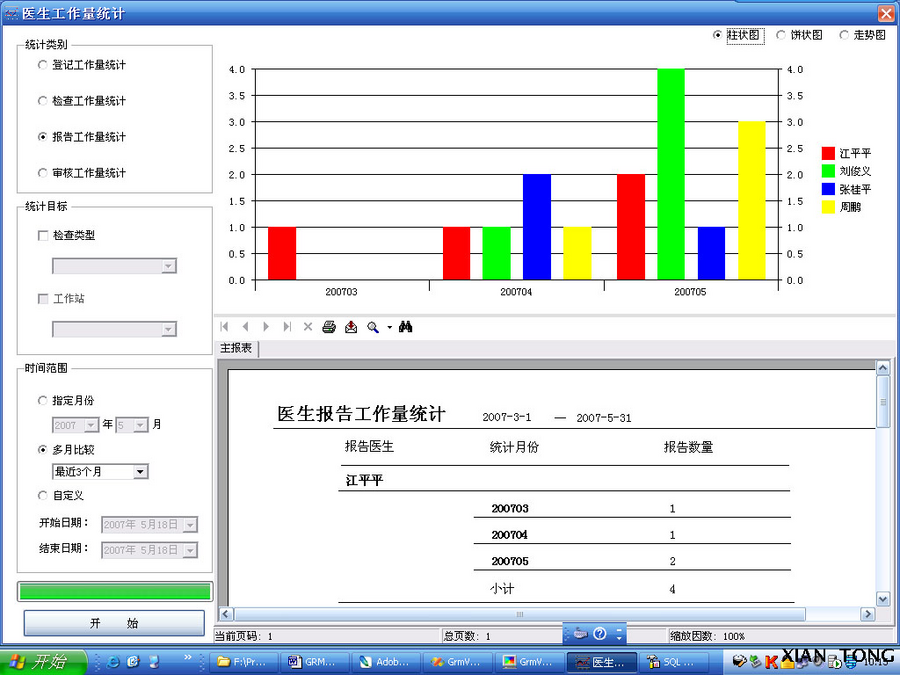Click the 200705 green bar in chart
900x675 pixels.
pos(671,174)
